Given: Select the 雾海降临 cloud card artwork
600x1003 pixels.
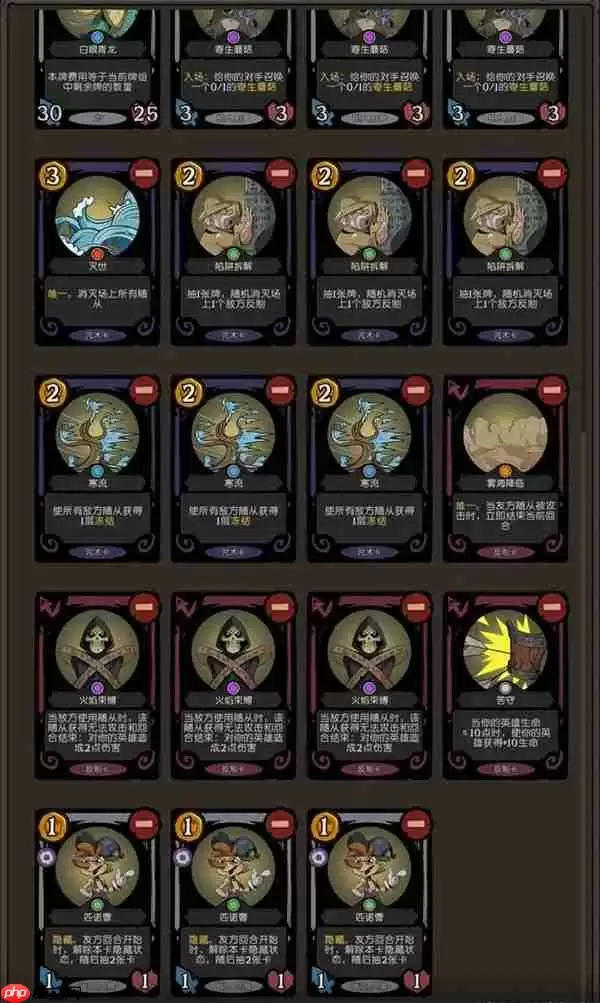Looking at the screenshot, I should coord(505,432).
